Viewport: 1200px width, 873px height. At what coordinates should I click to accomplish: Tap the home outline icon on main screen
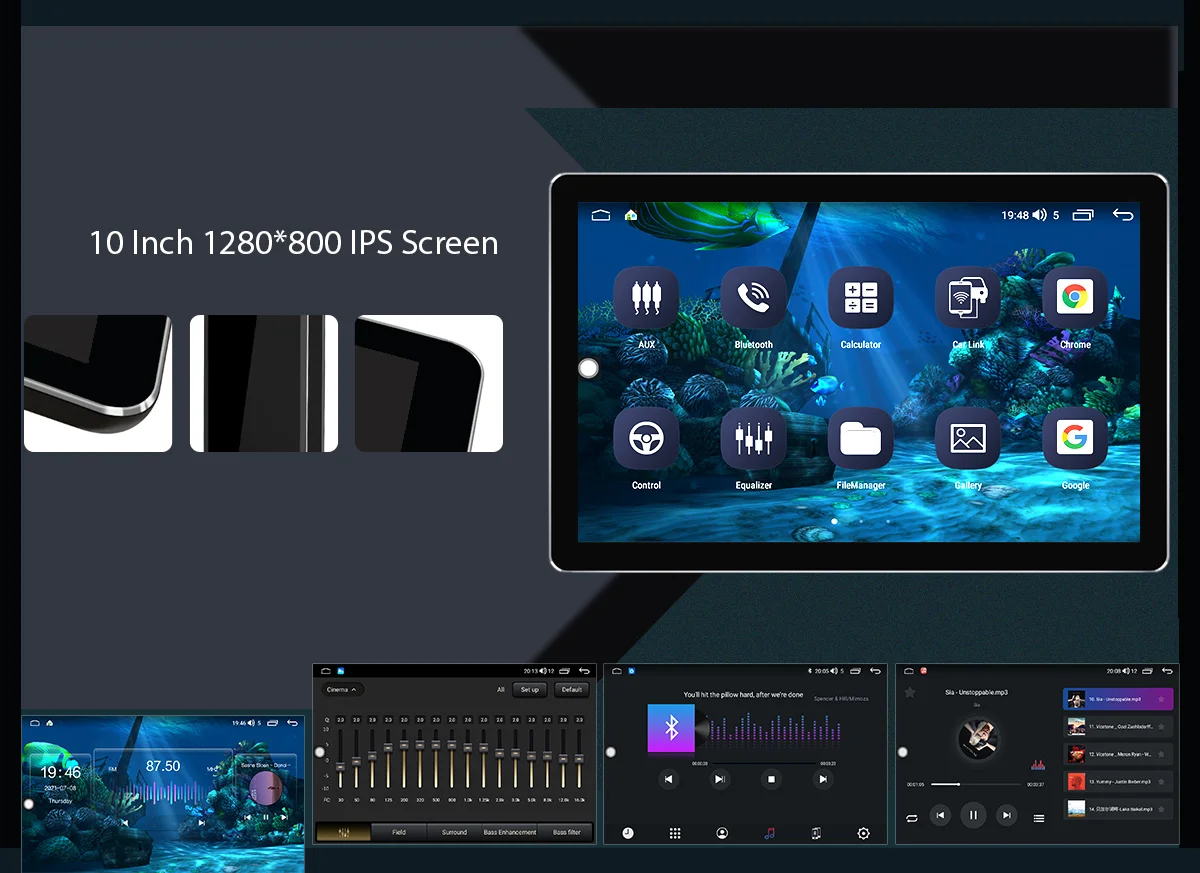coord(600,215)
